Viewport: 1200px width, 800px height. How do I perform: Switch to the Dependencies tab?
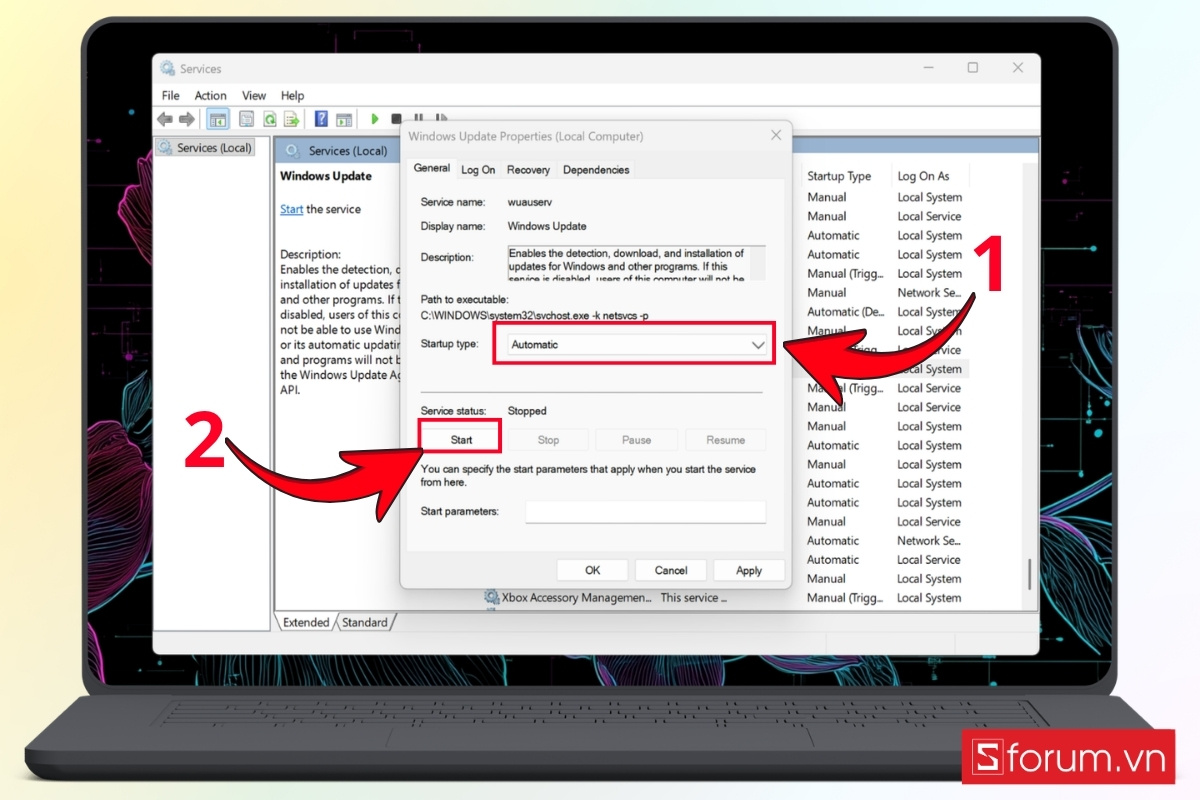pyautogui.click(x=596, y=170)
